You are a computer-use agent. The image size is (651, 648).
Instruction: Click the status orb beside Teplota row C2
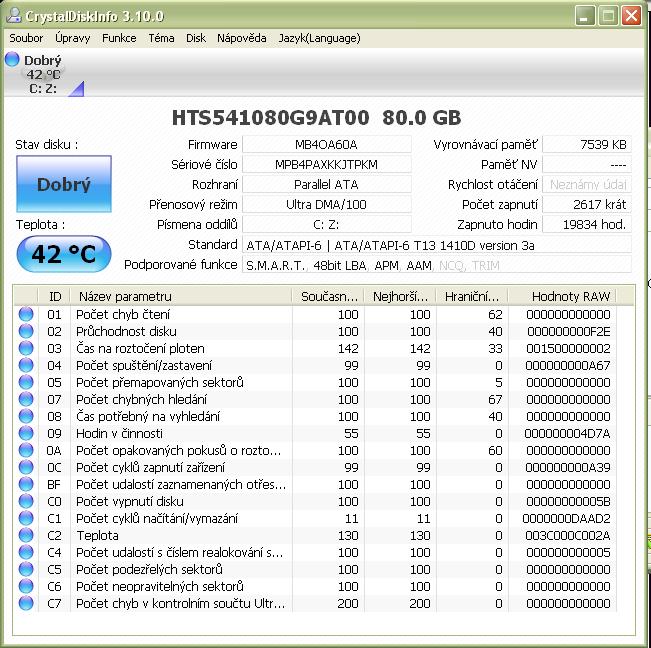coord(26,535)
